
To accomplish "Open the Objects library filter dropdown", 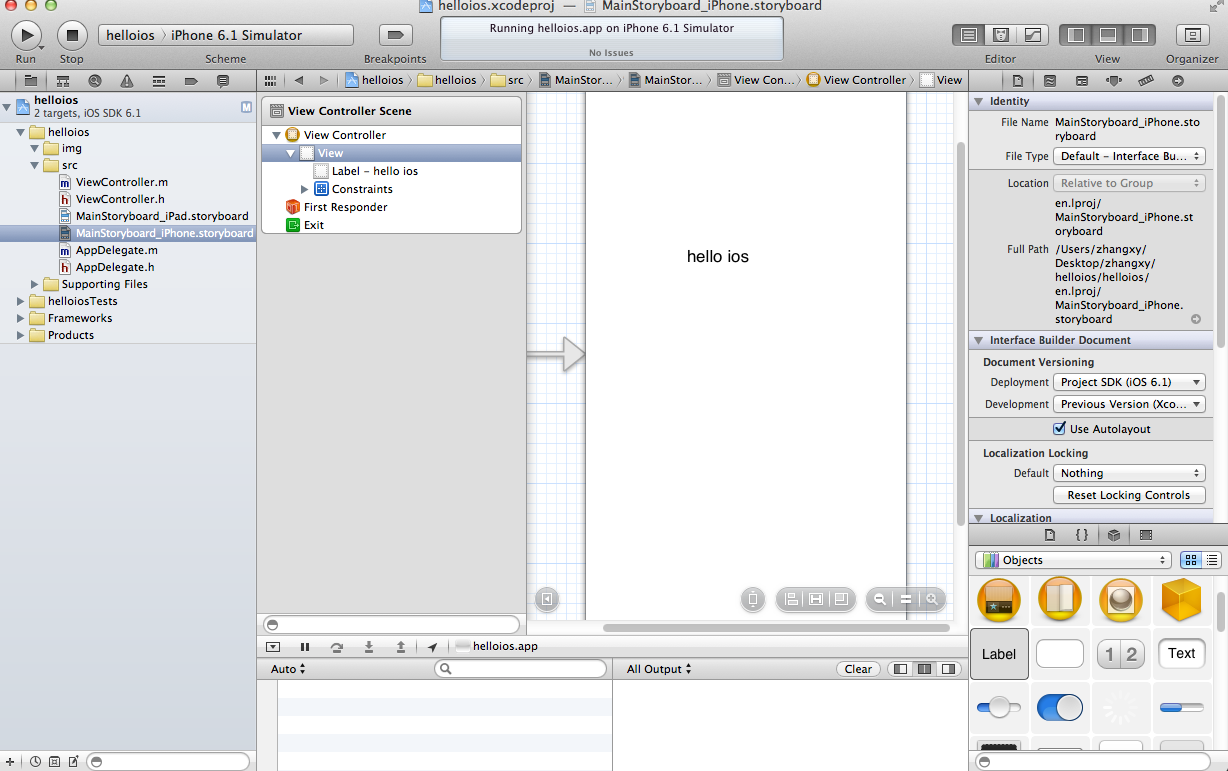I will coord(1074,560).
